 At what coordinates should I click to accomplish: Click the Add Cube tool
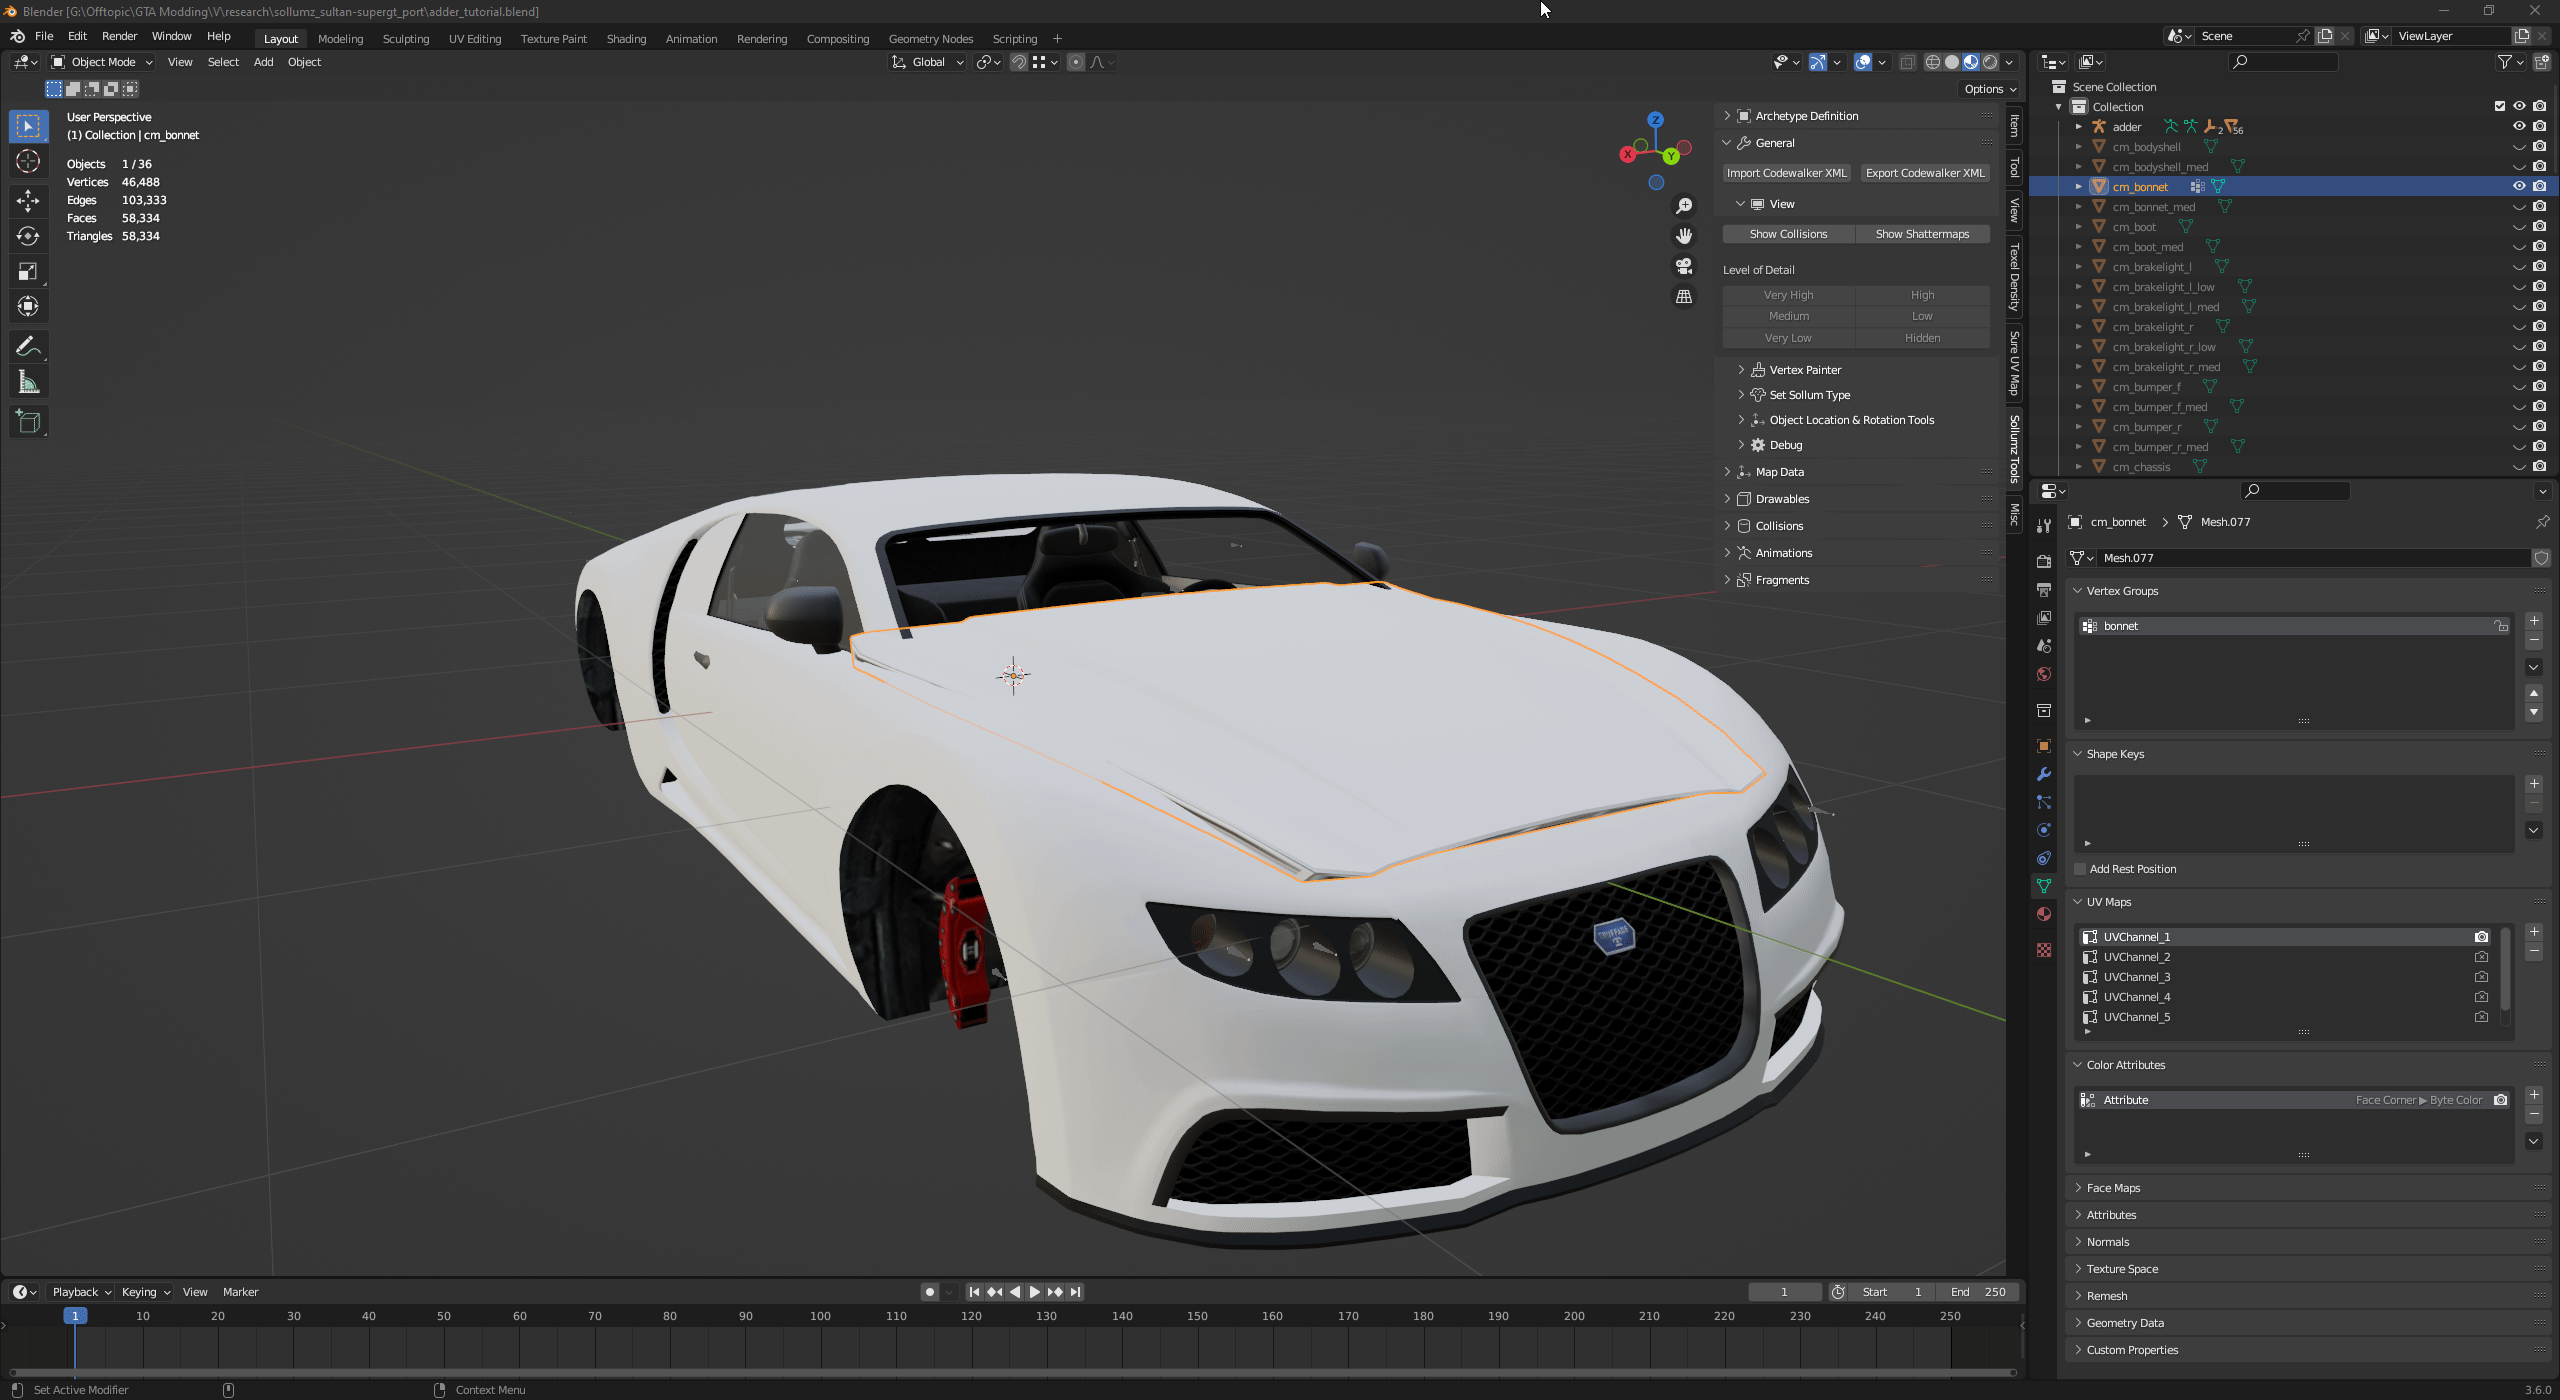(28, 421)
